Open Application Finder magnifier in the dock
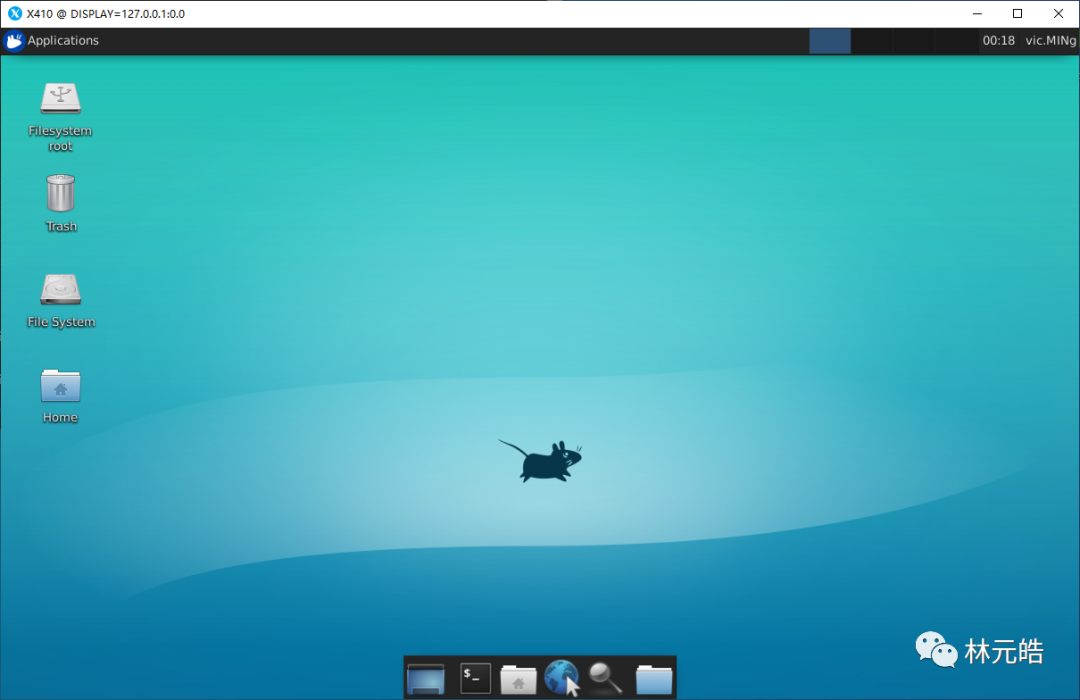 click(x=606, y=678)
